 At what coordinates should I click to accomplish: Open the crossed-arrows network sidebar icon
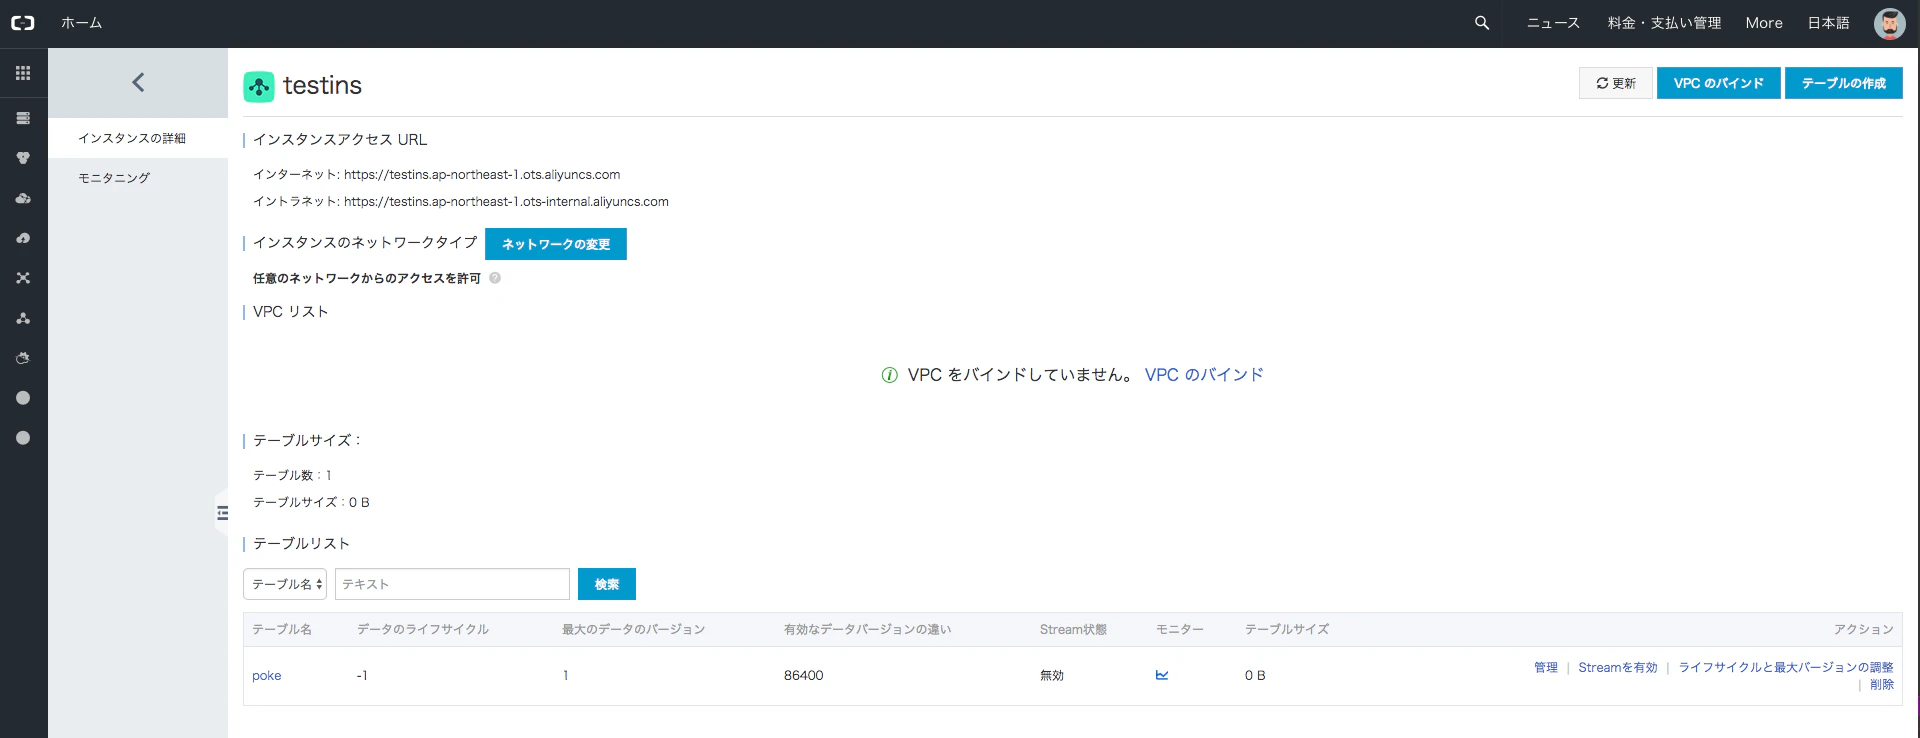pyautogui.click(x=23, y=278)
